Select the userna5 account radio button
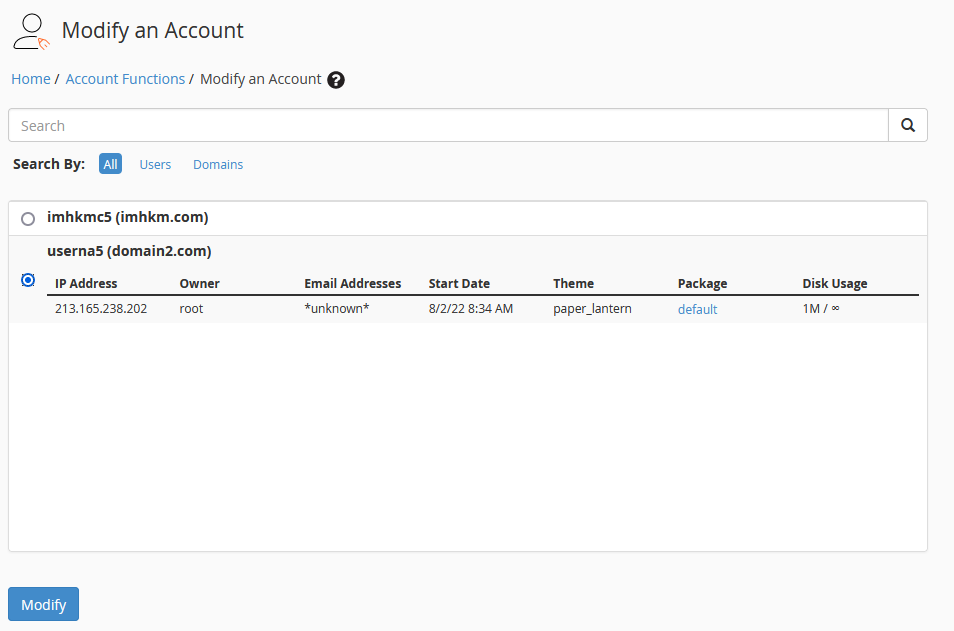Screen dimensions: 954x631 tap(28, 280)
